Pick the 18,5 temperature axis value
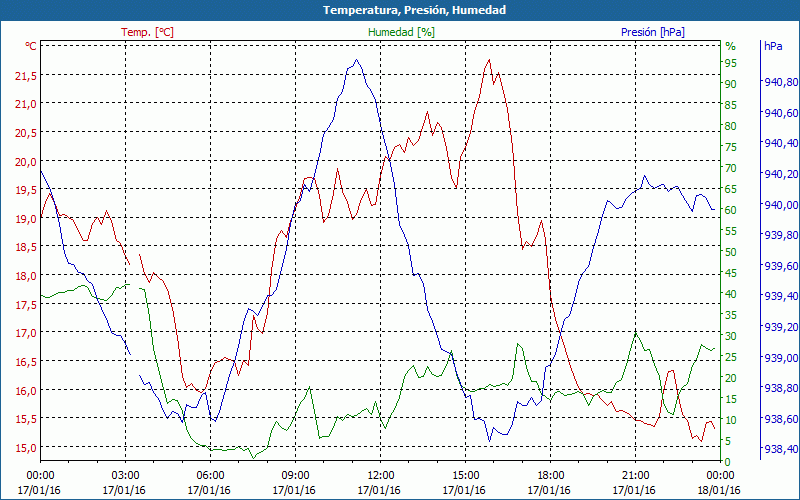 [x=26, y=247]
